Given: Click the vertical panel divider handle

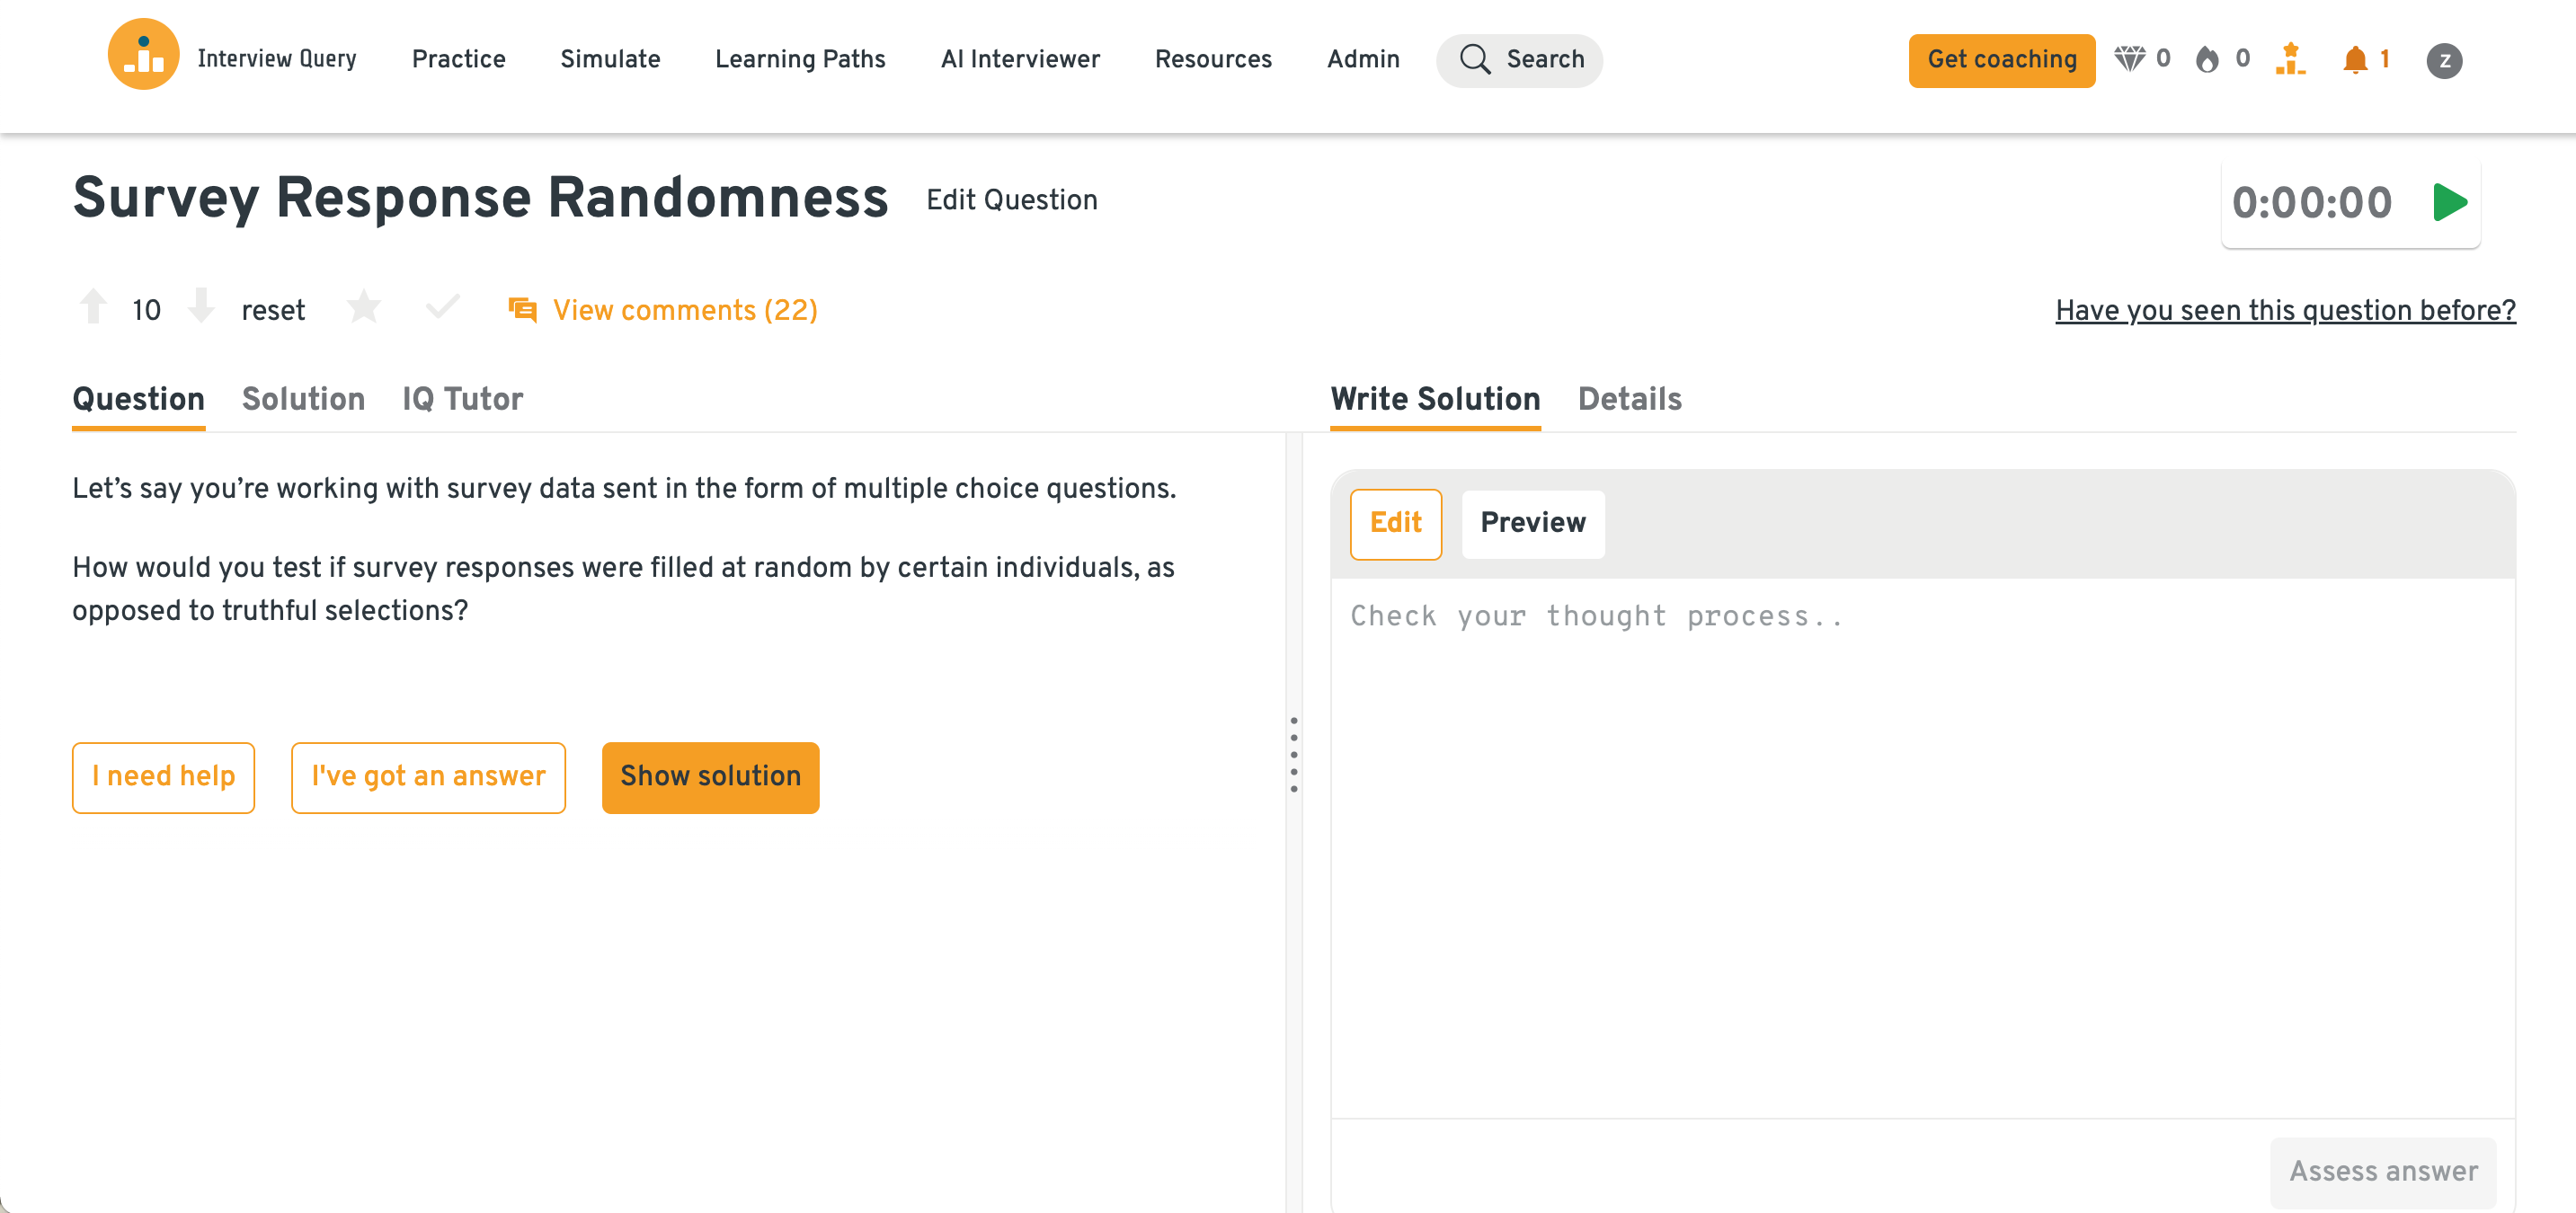Looking at the screenshot, I should [1294, 755].
